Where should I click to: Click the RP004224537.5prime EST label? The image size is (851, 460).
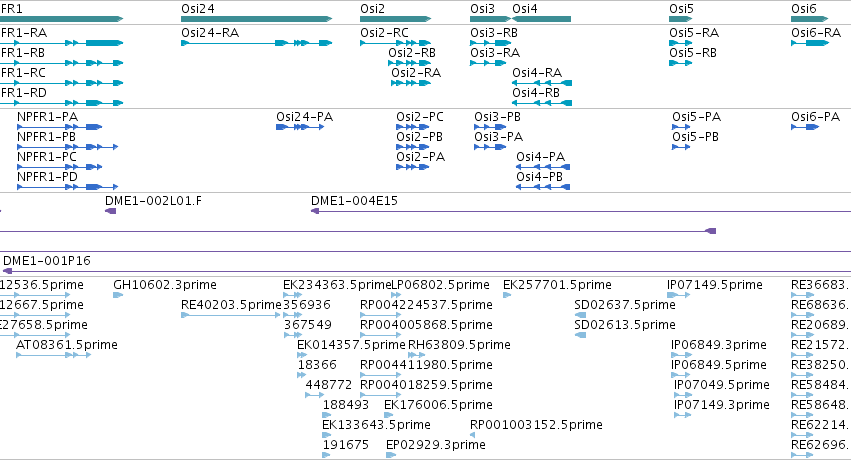coord(427,305)
